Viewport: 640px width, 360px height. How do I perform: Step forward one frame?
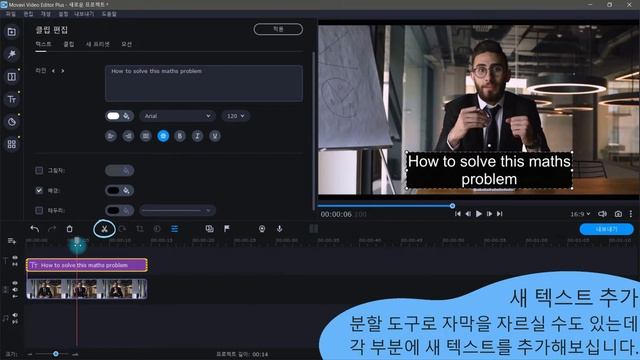tap(489, 214)
